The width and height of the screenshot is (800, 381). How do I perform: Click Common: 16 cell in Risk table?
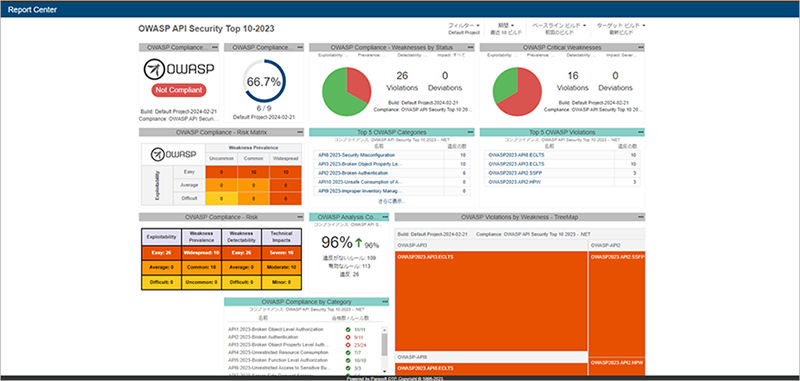201,267
